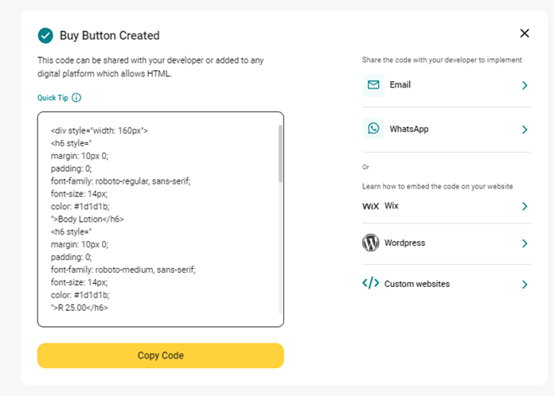This screenshot has width=554, height=396.
Task: Click the Email envelope icon
Action: click(373, 85)
